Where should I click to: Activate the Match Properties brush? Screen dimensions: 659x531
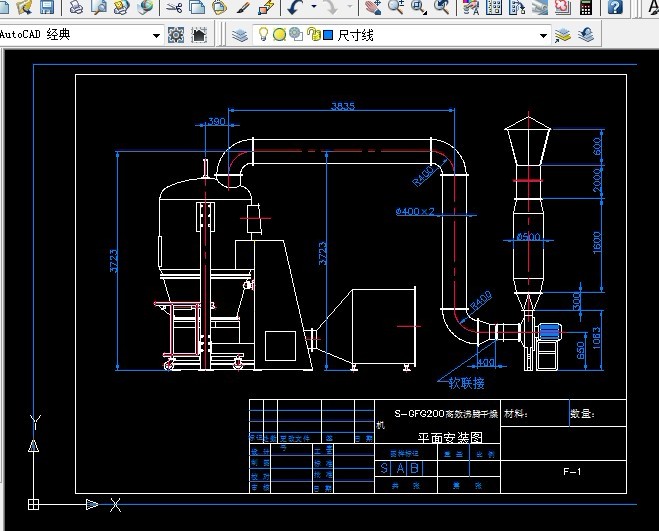243,7
